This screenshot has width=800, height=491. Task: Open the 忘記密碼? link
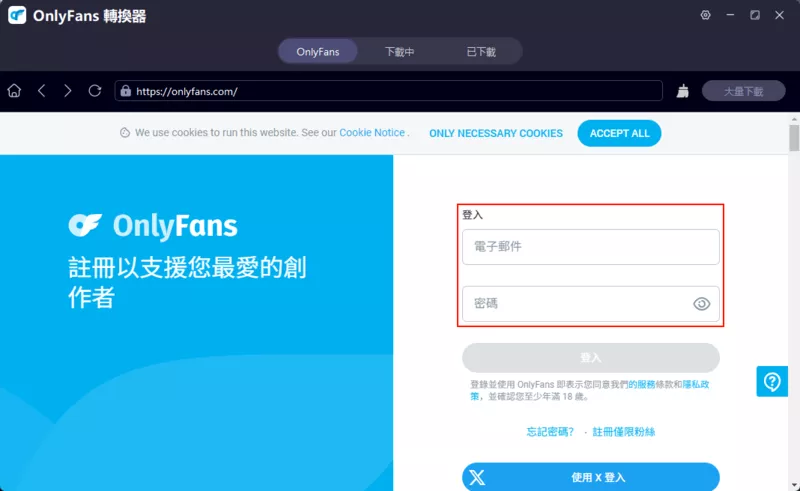pos(550,432)
